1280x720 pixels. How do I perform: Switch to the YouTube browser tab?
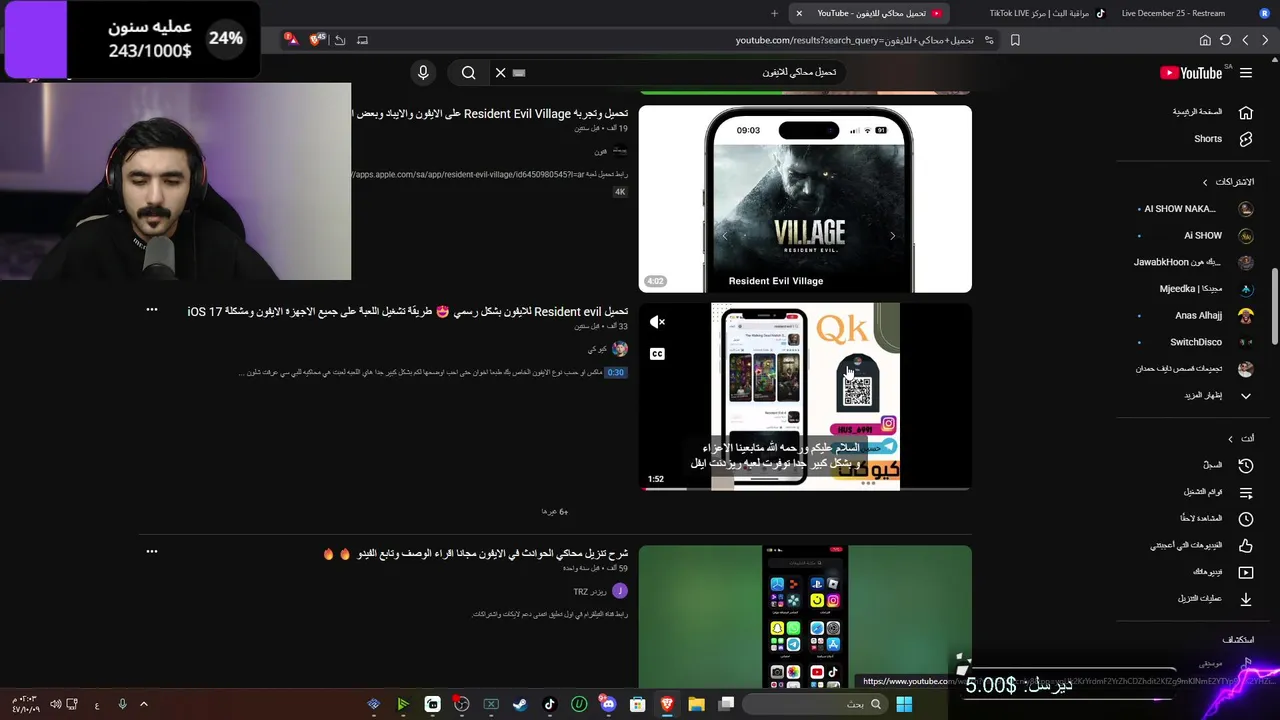click(x=868, y=13)
